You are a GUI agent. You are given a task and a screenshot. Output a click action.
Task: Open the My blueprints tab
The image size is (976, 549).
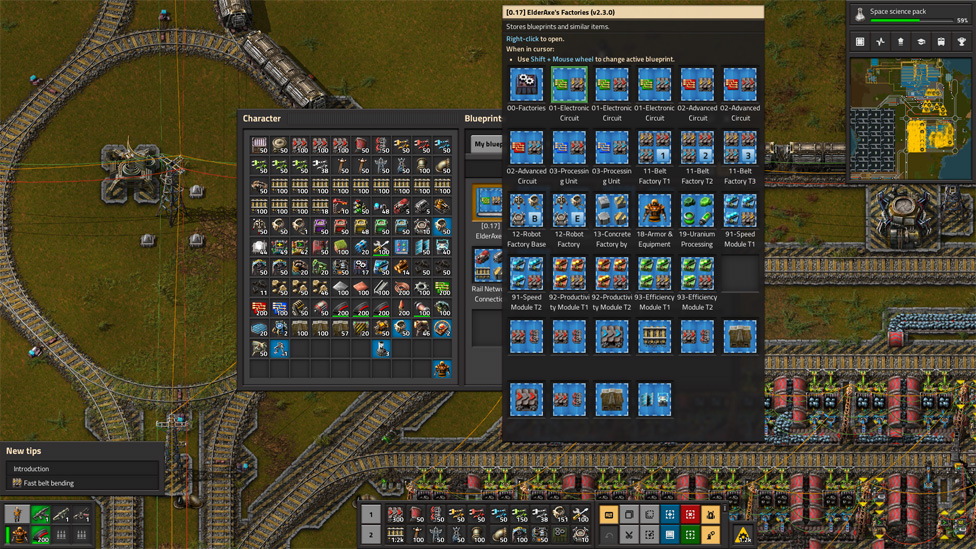coord(487,144)
